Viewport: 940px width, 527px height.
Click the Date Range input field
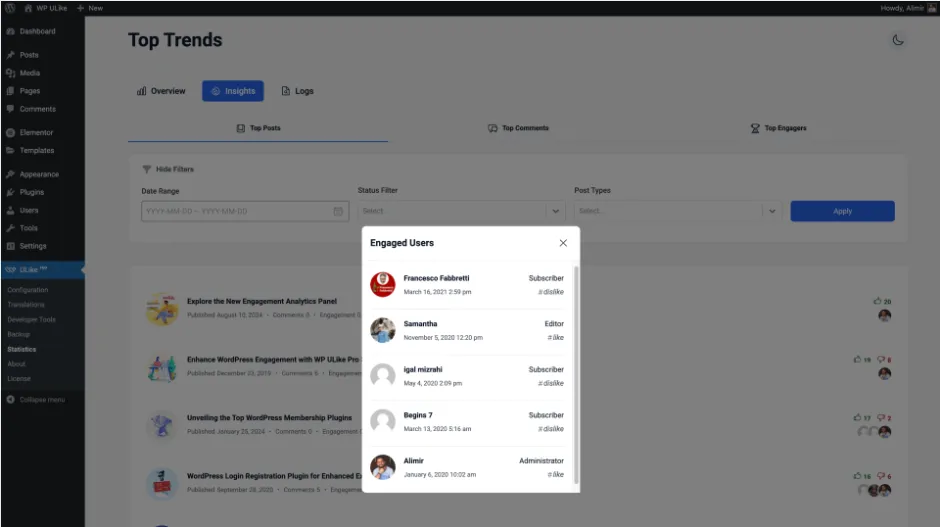(245, 211)
